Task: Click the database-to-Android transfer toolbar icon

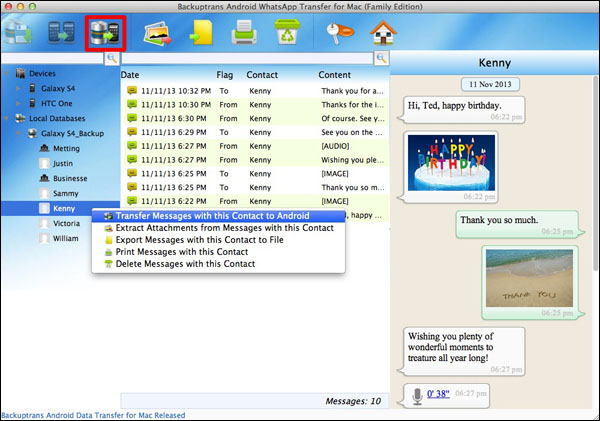Action: coord(105,33)
